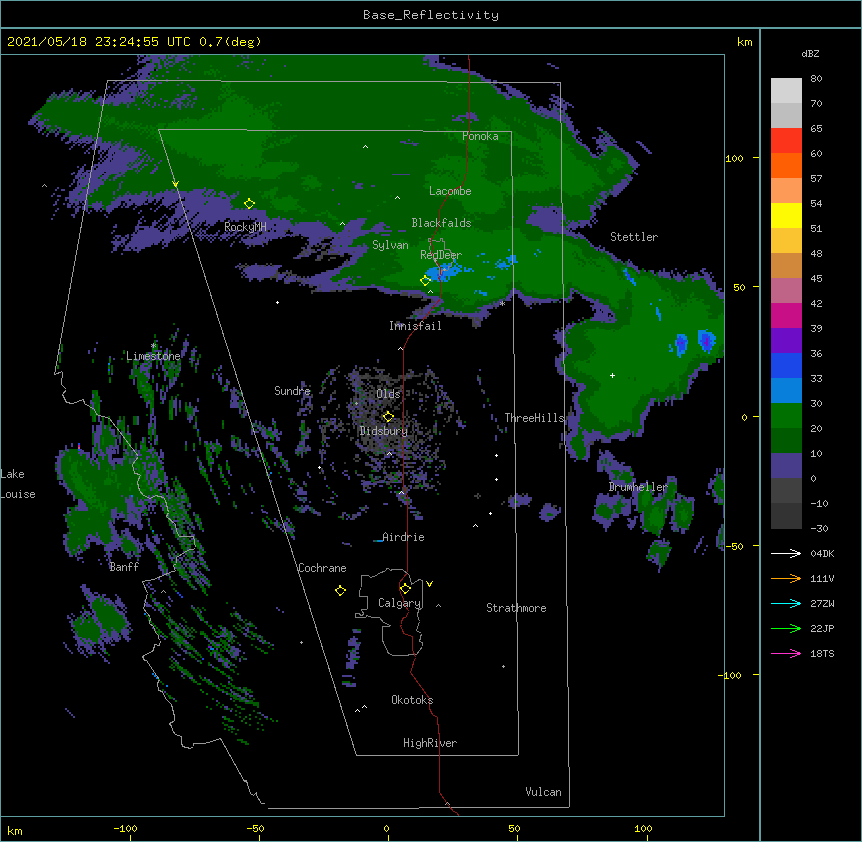
Task: Click the magenta 18TS arrow in legend
Action: [786, 653]
